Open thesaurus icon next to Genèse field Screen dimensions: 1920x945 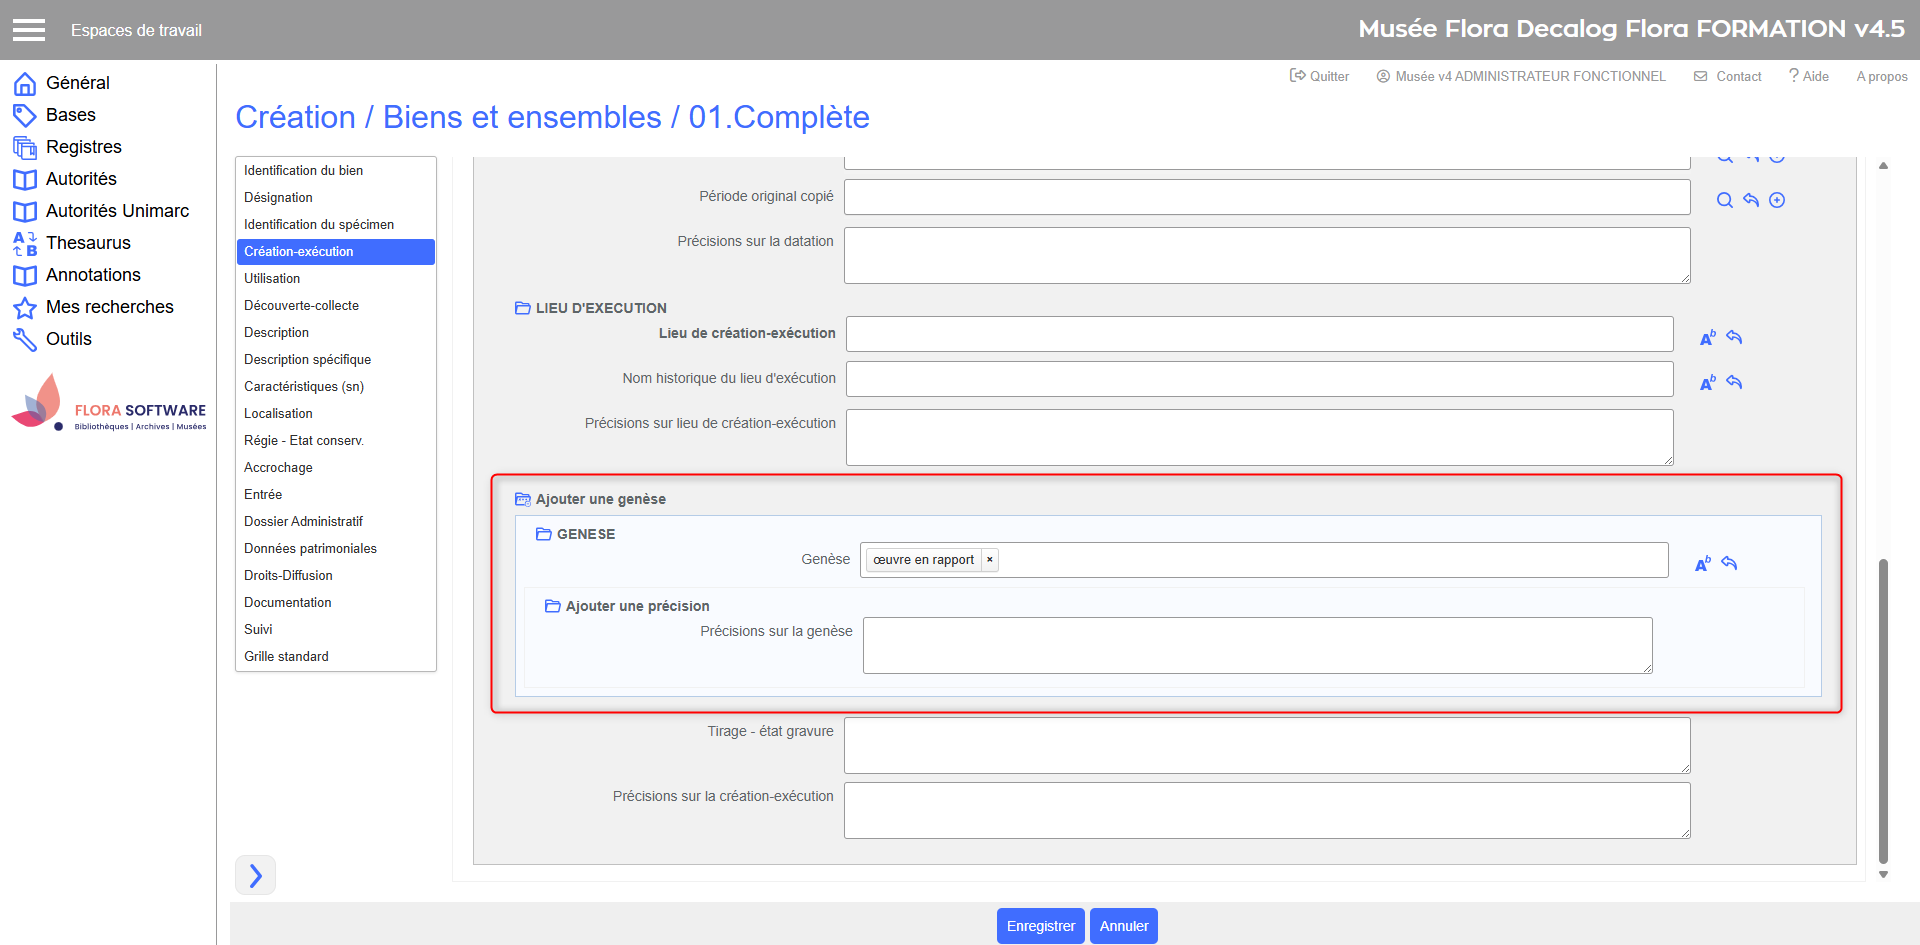pyautogui.click(x=1702, y=564)
